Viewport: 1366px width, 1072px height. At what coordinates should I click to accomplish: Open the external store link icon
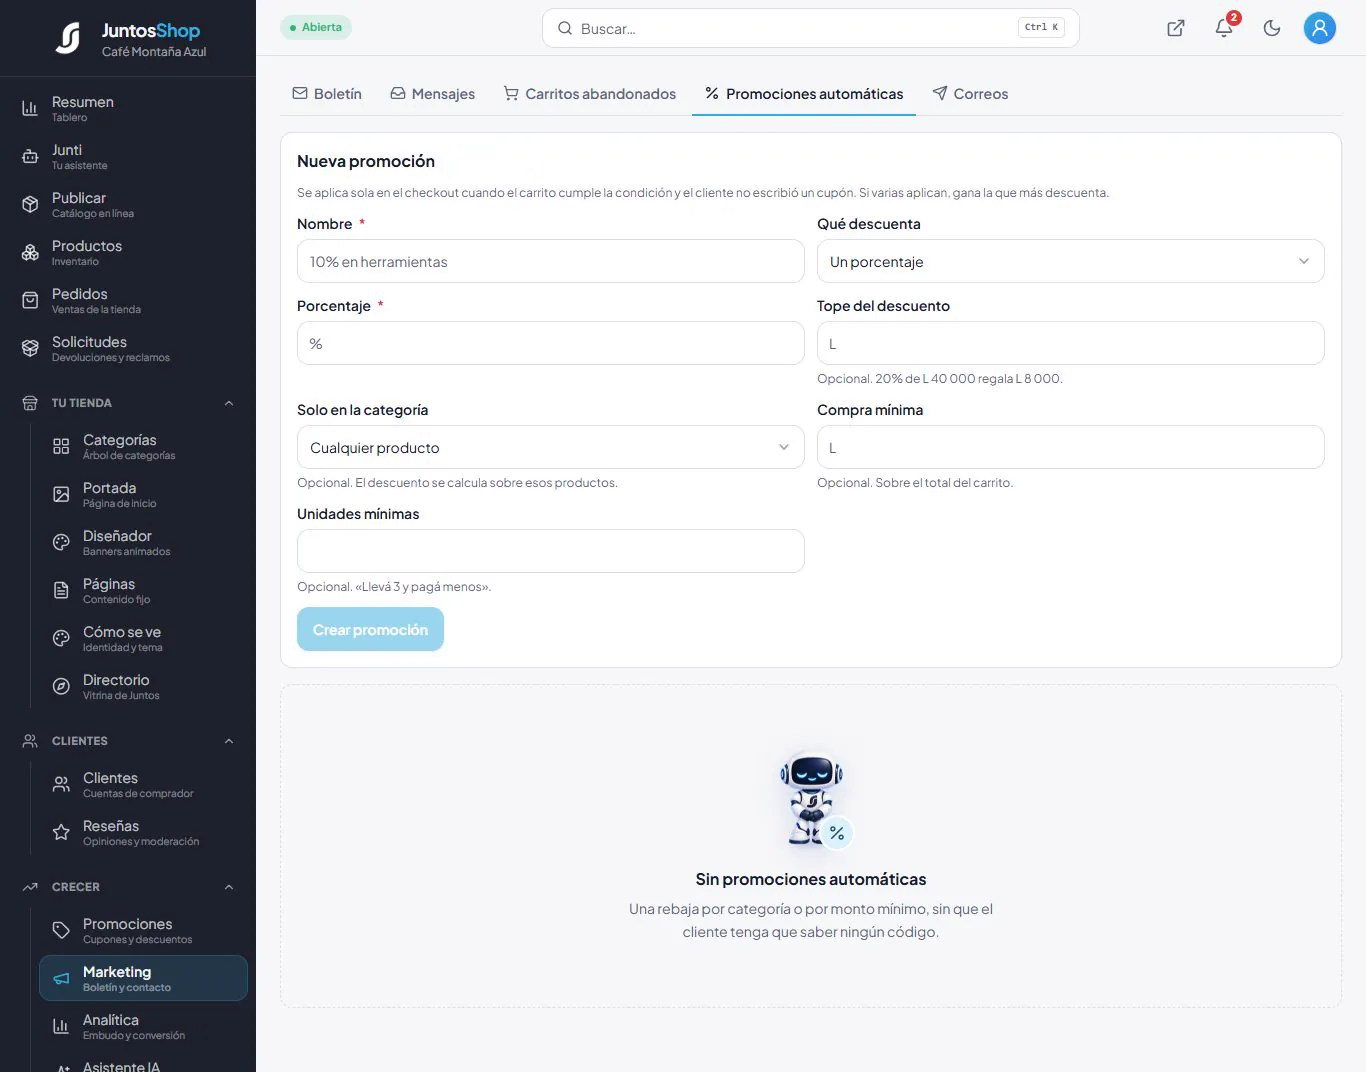[1176, 28]
